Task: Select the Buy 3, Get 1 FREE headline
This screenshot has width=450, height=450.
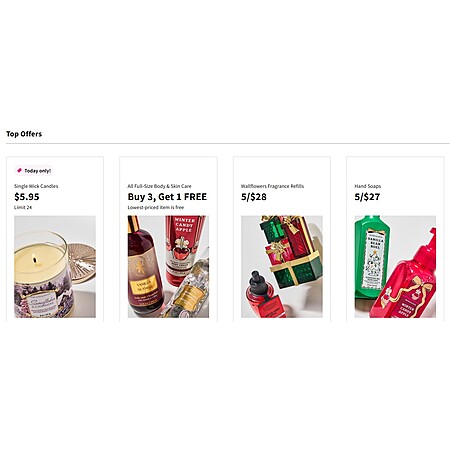Action: (x=167, y=197)
